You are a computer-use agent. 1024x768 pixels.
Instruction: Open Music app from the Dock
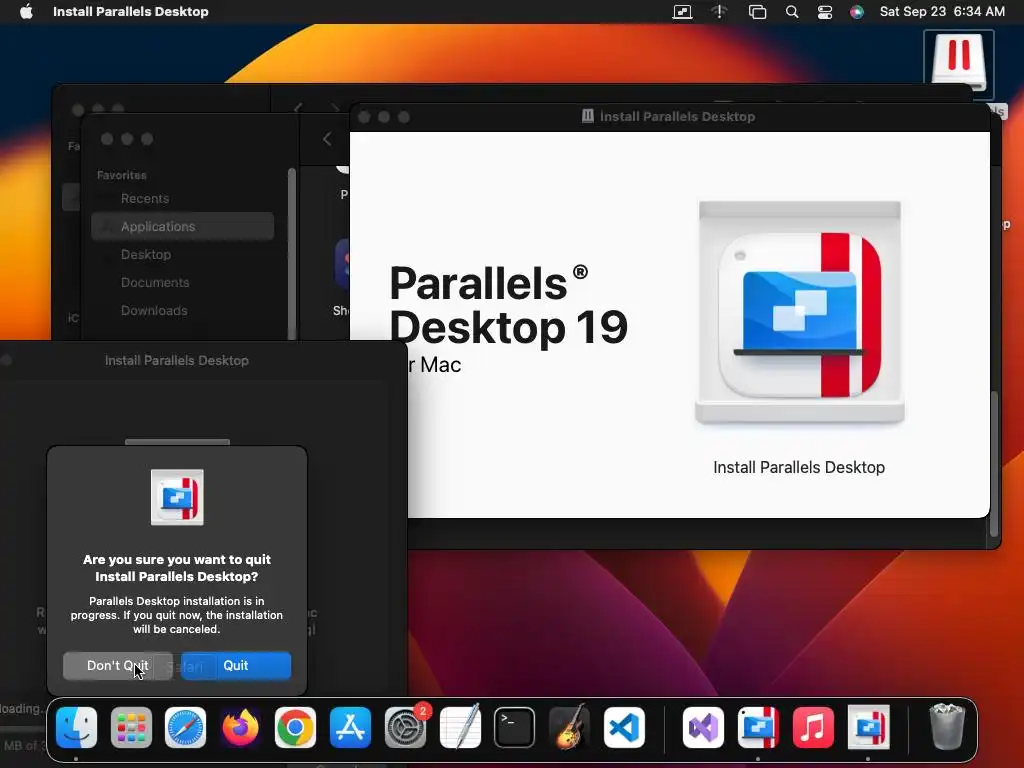pos(813,728)
